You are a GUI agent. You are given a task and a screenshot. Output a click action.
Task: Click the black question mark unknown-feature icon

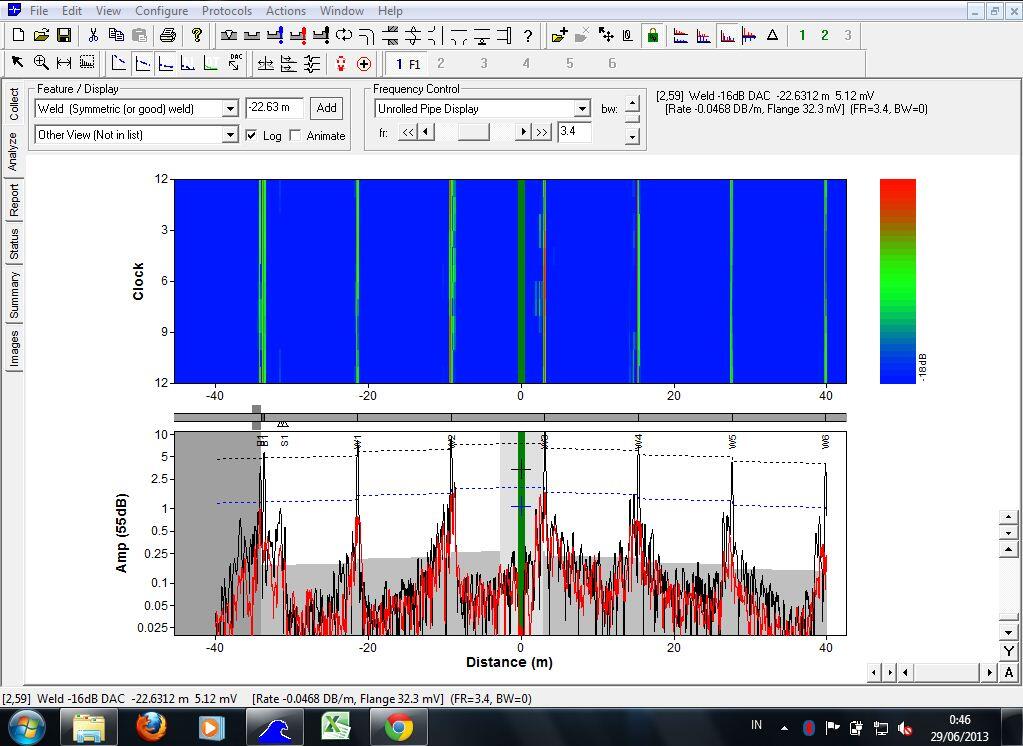pos(528,35)
